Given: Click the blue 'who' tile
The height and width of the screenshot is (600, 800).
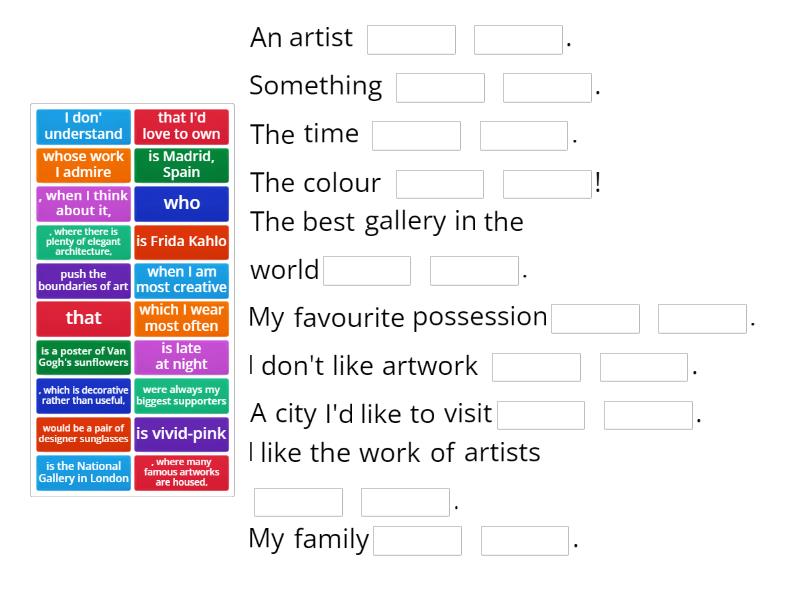Looking at the screenshot, I should pyautogui.click(x=181, y=203).
